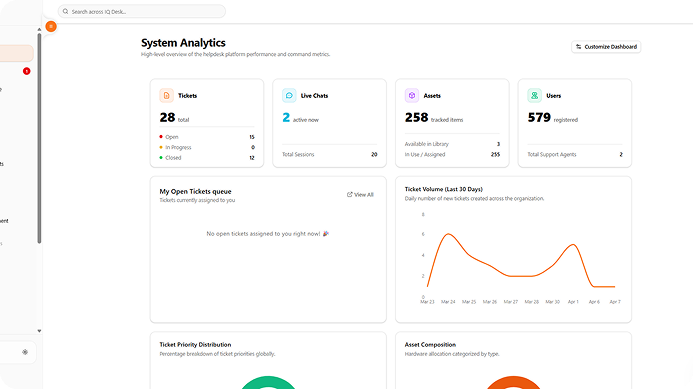
Task: Open View All for open tickets queue
Action: coord(360,194)
